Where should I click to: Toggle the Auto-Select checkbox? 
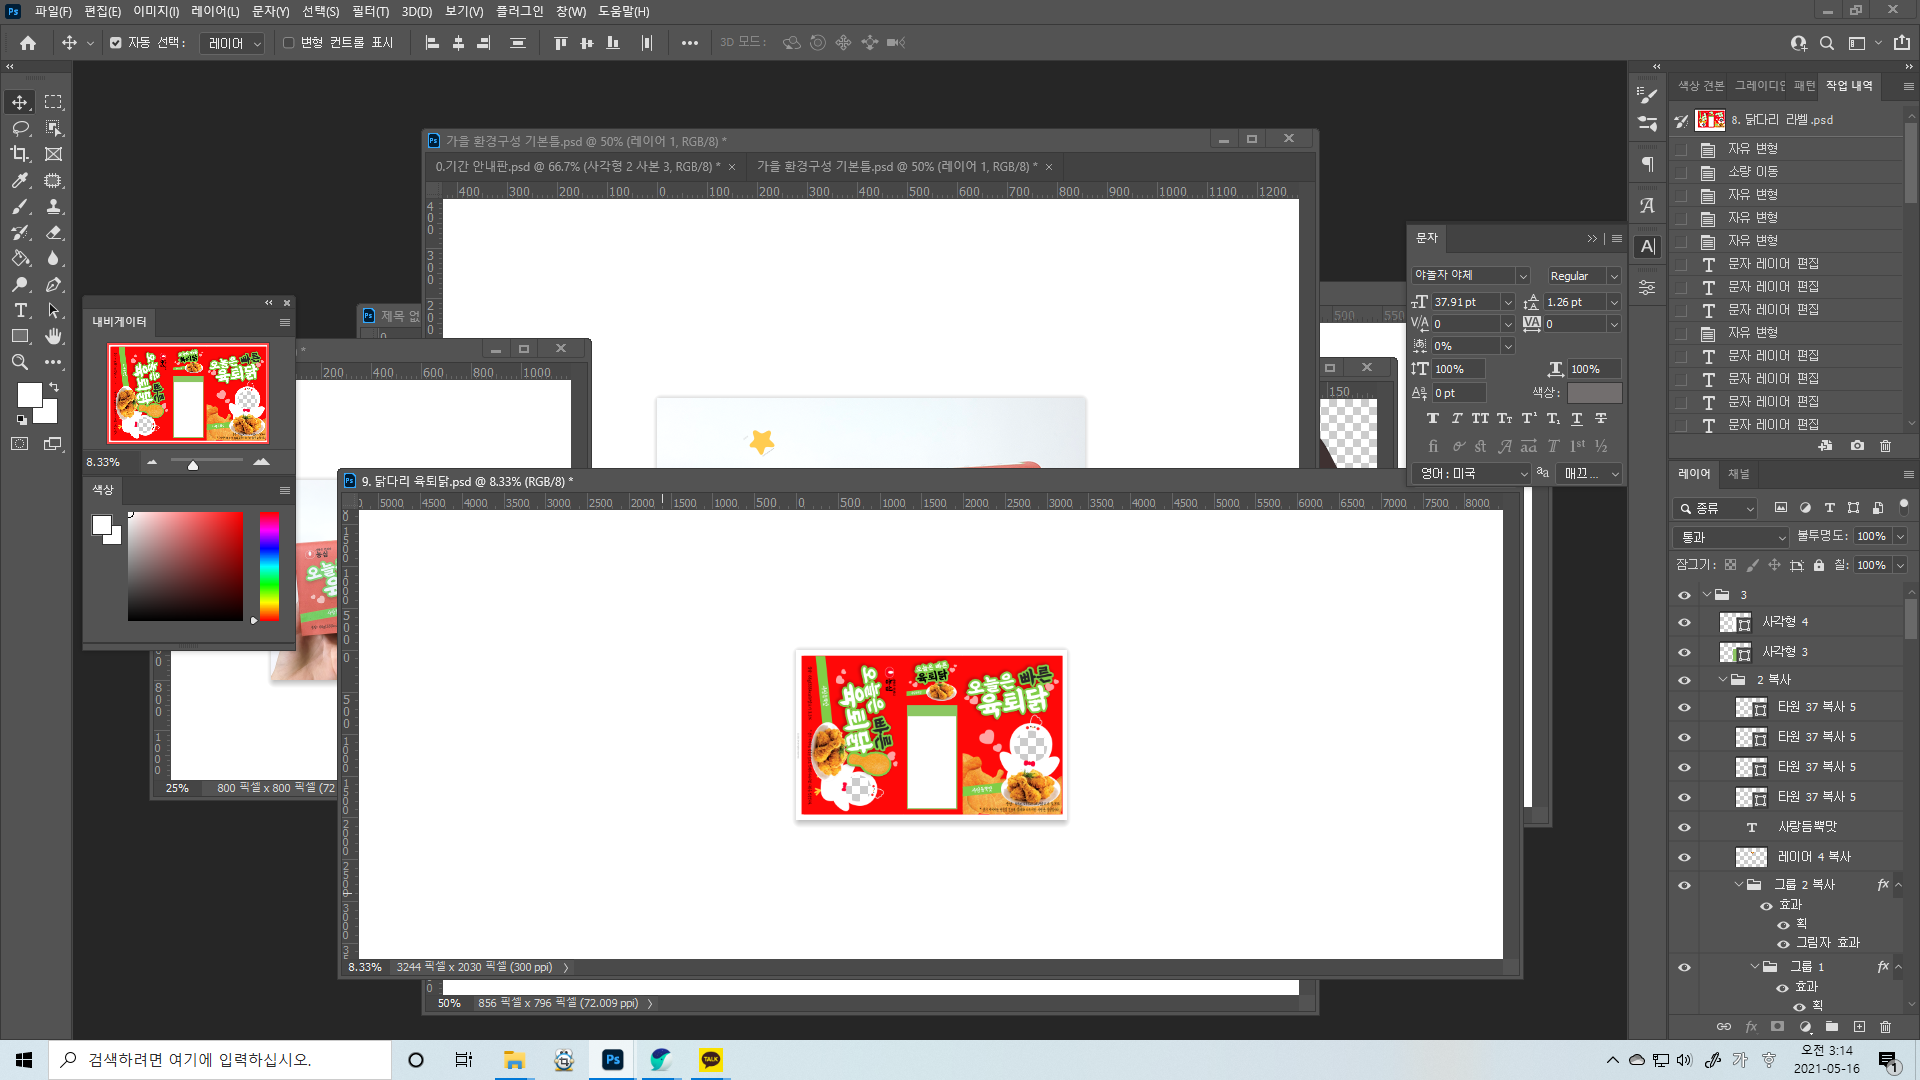click(116, 43)
